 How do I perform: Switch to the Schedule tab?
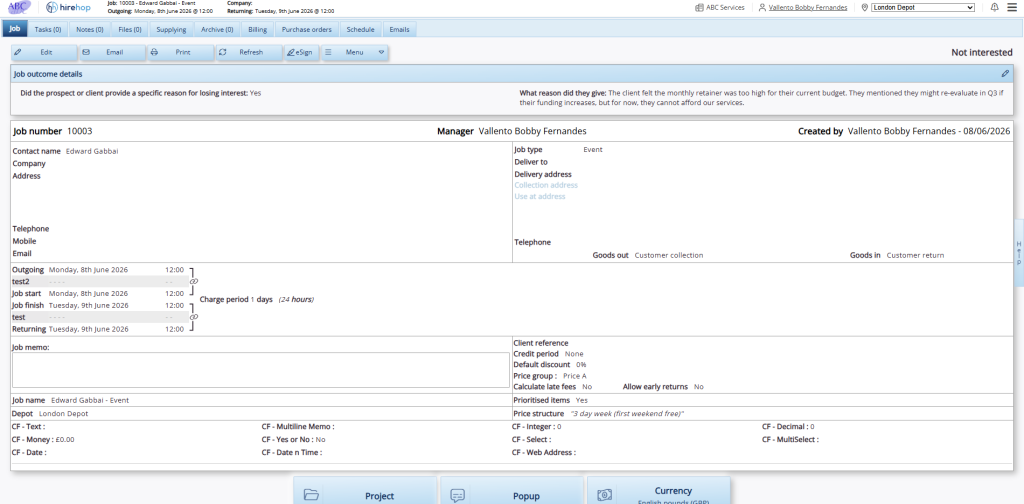tap(360, 29)
